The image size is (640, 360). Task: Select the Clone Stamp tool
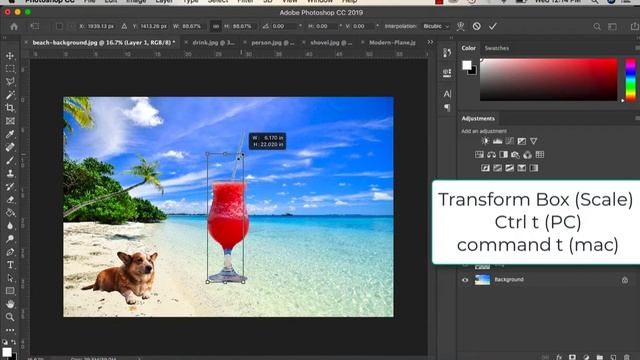click(10, 173)
